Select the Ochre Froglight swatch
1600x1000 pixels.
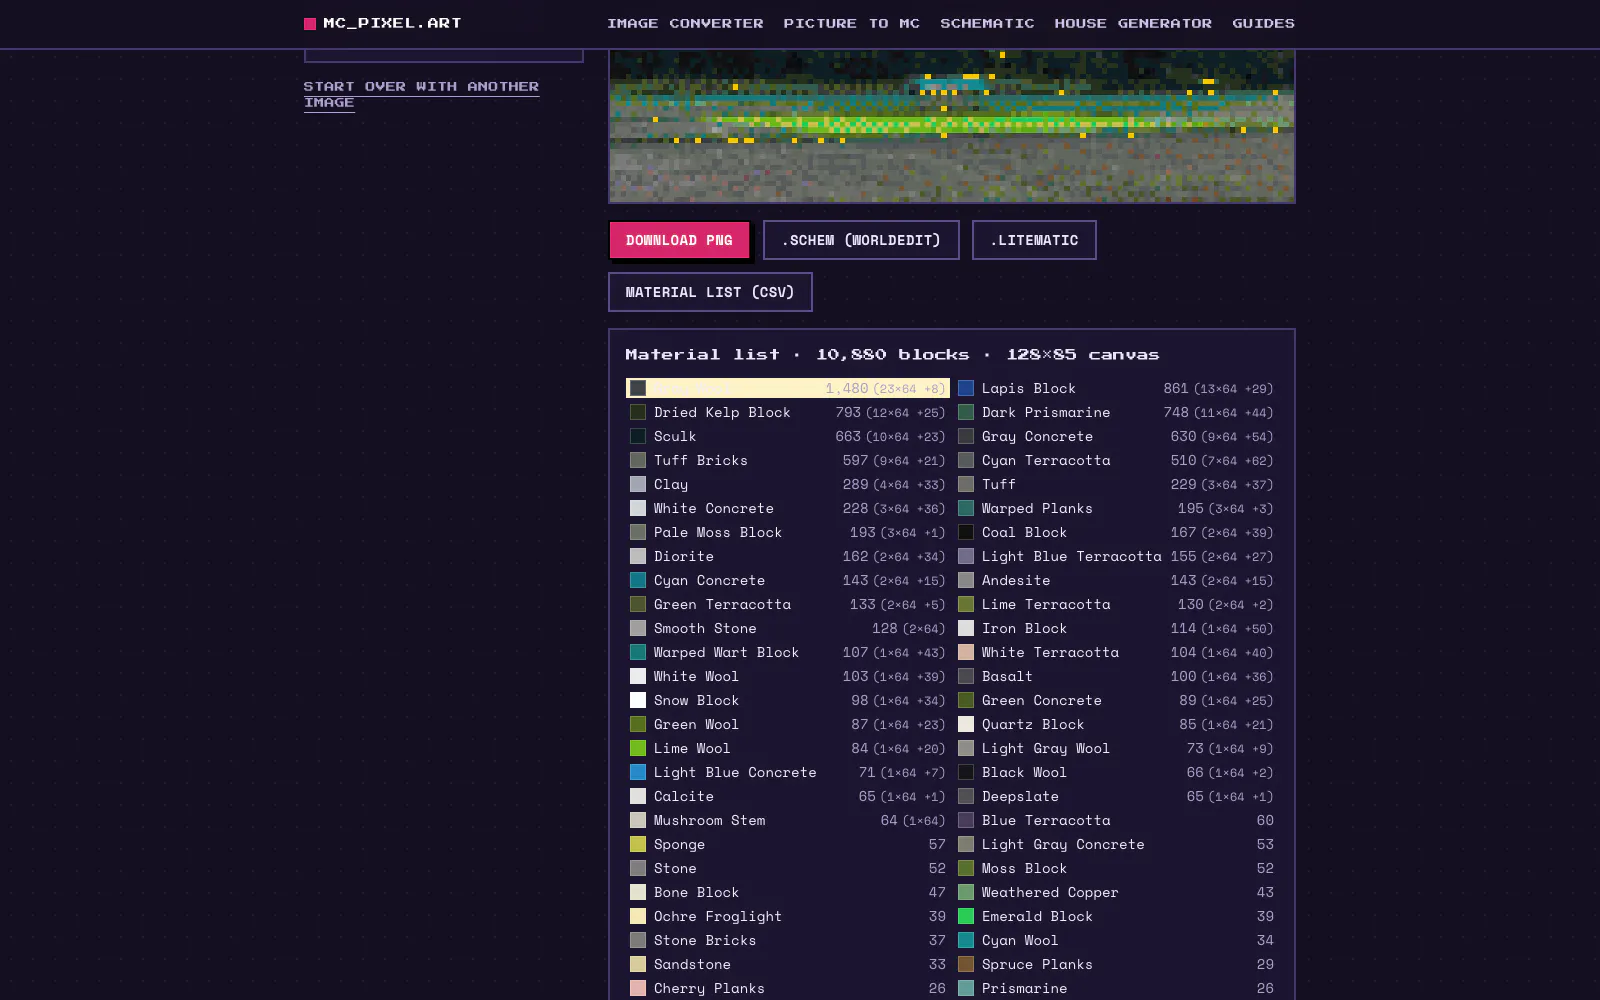[638, 916]
